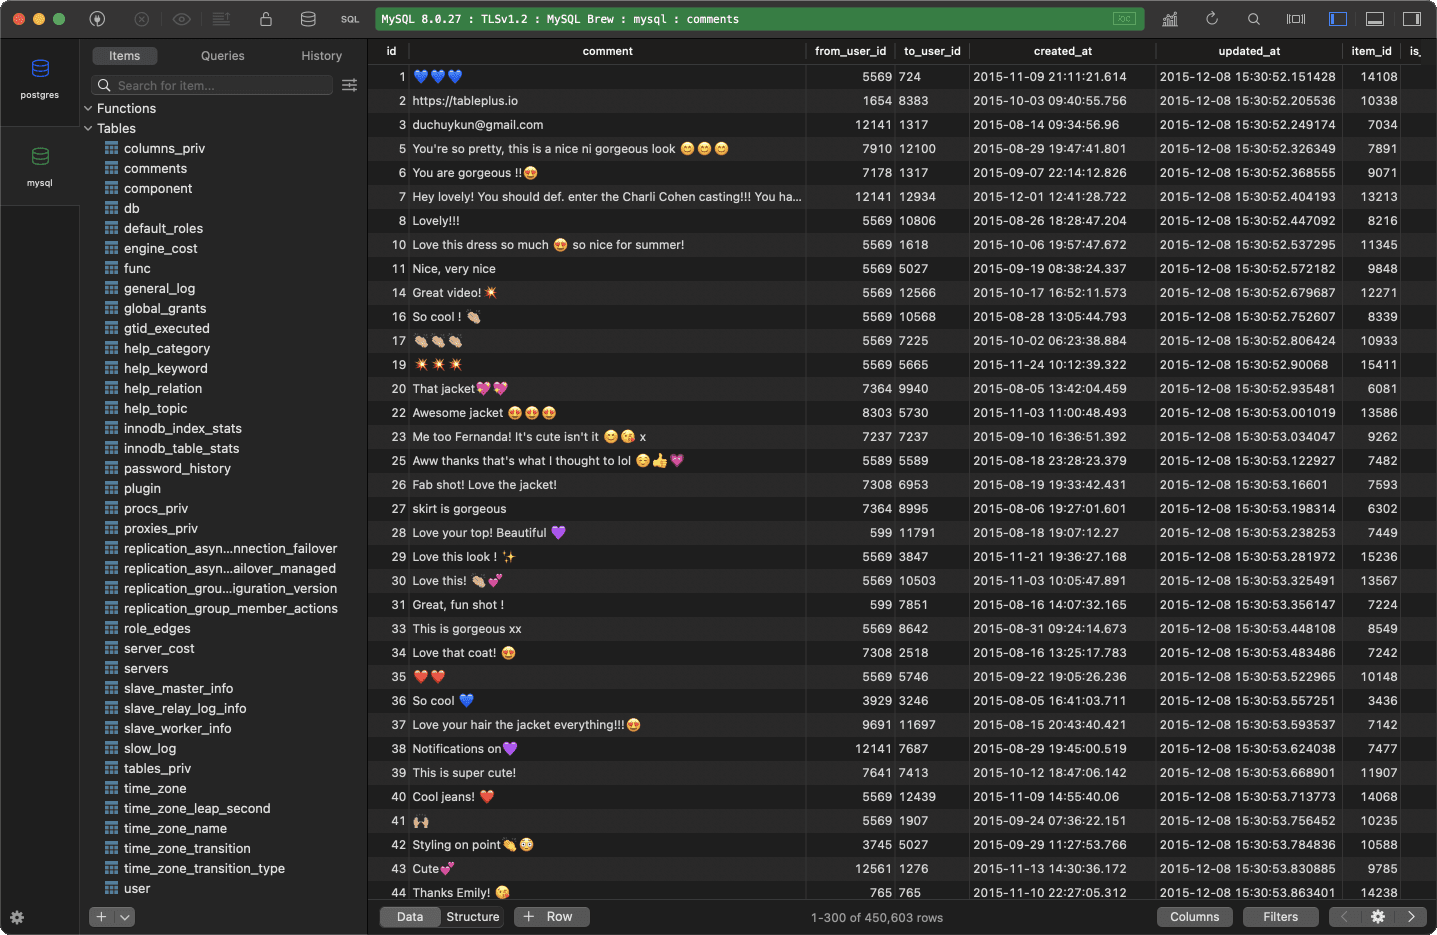The image size is (1437, 935).
Task: Toggle the left sidebar panel visibility
Action: (x=1337, y=18)
